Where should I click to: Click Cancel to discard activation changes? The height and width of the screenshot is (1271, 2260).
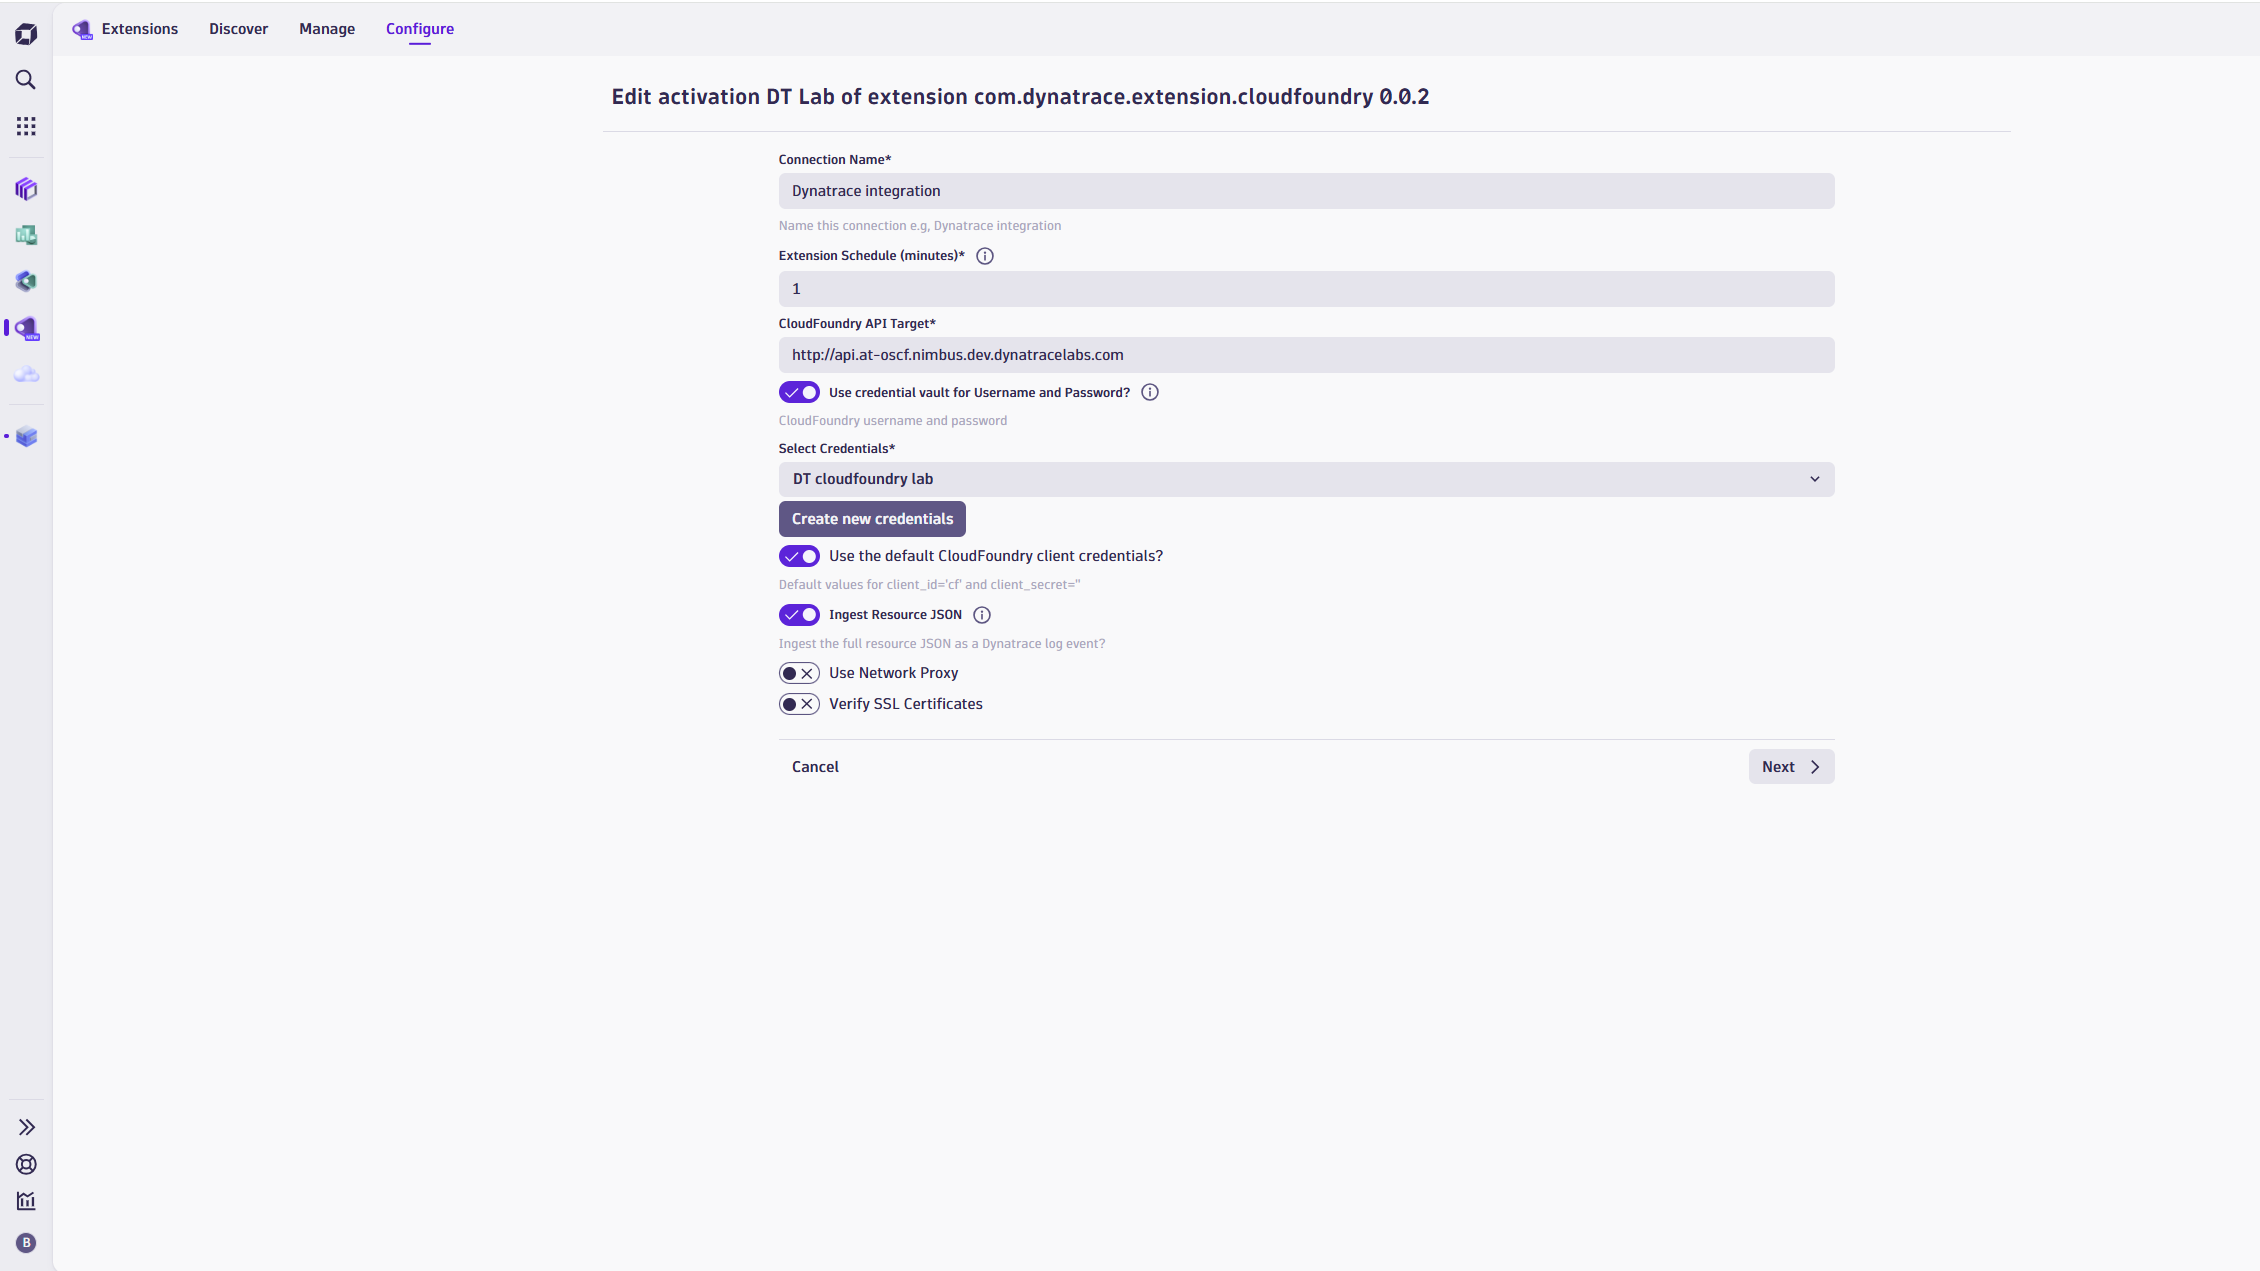[815, 766]
